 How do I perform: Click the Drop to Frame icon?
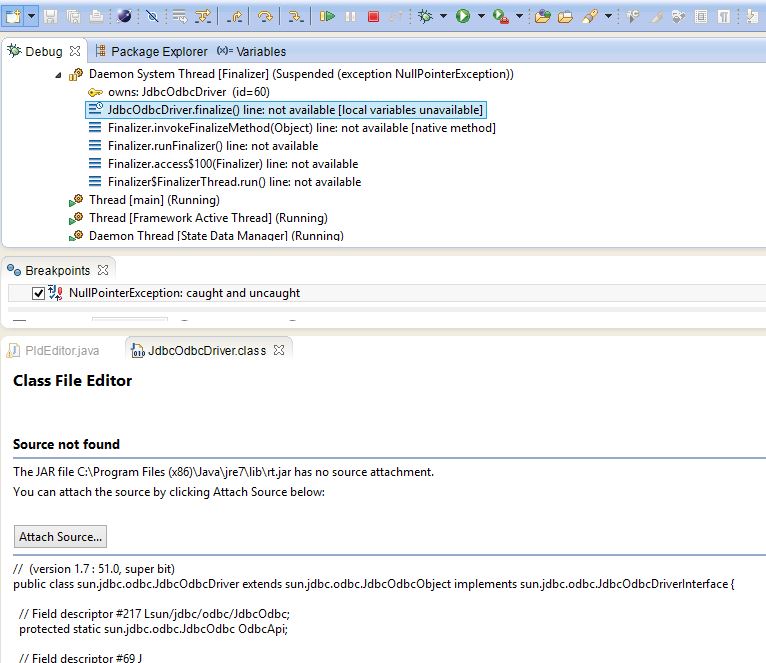click(x=179, y=17)
